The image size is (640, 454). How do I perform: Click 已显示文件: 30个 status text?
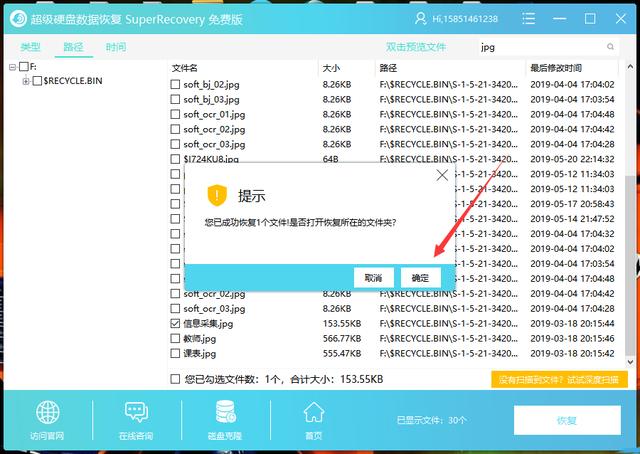431,420
